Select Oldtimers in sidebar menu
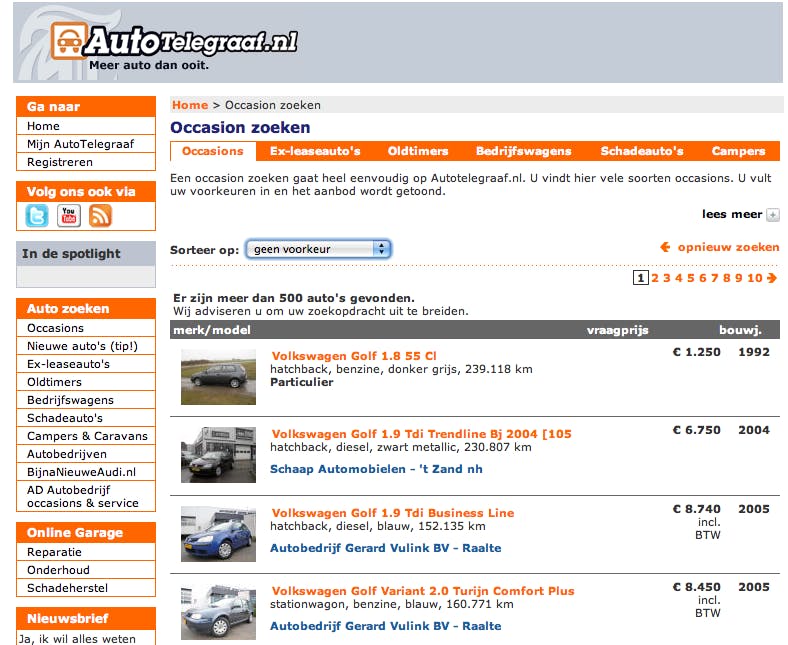Screen dimensions: 788x645 (86, 383)
